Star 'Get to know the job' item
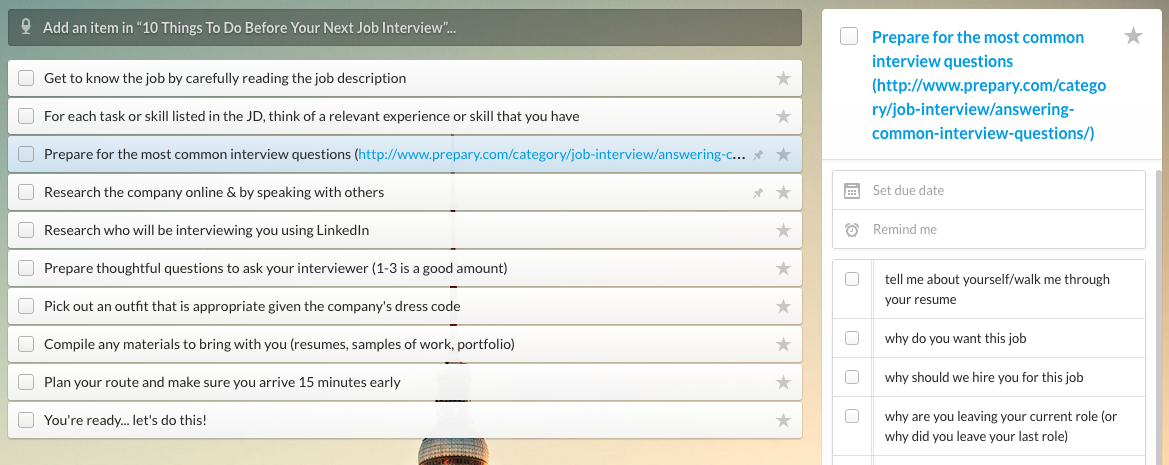Screen dimensions: 1169x465 click(x=783, y=78)
